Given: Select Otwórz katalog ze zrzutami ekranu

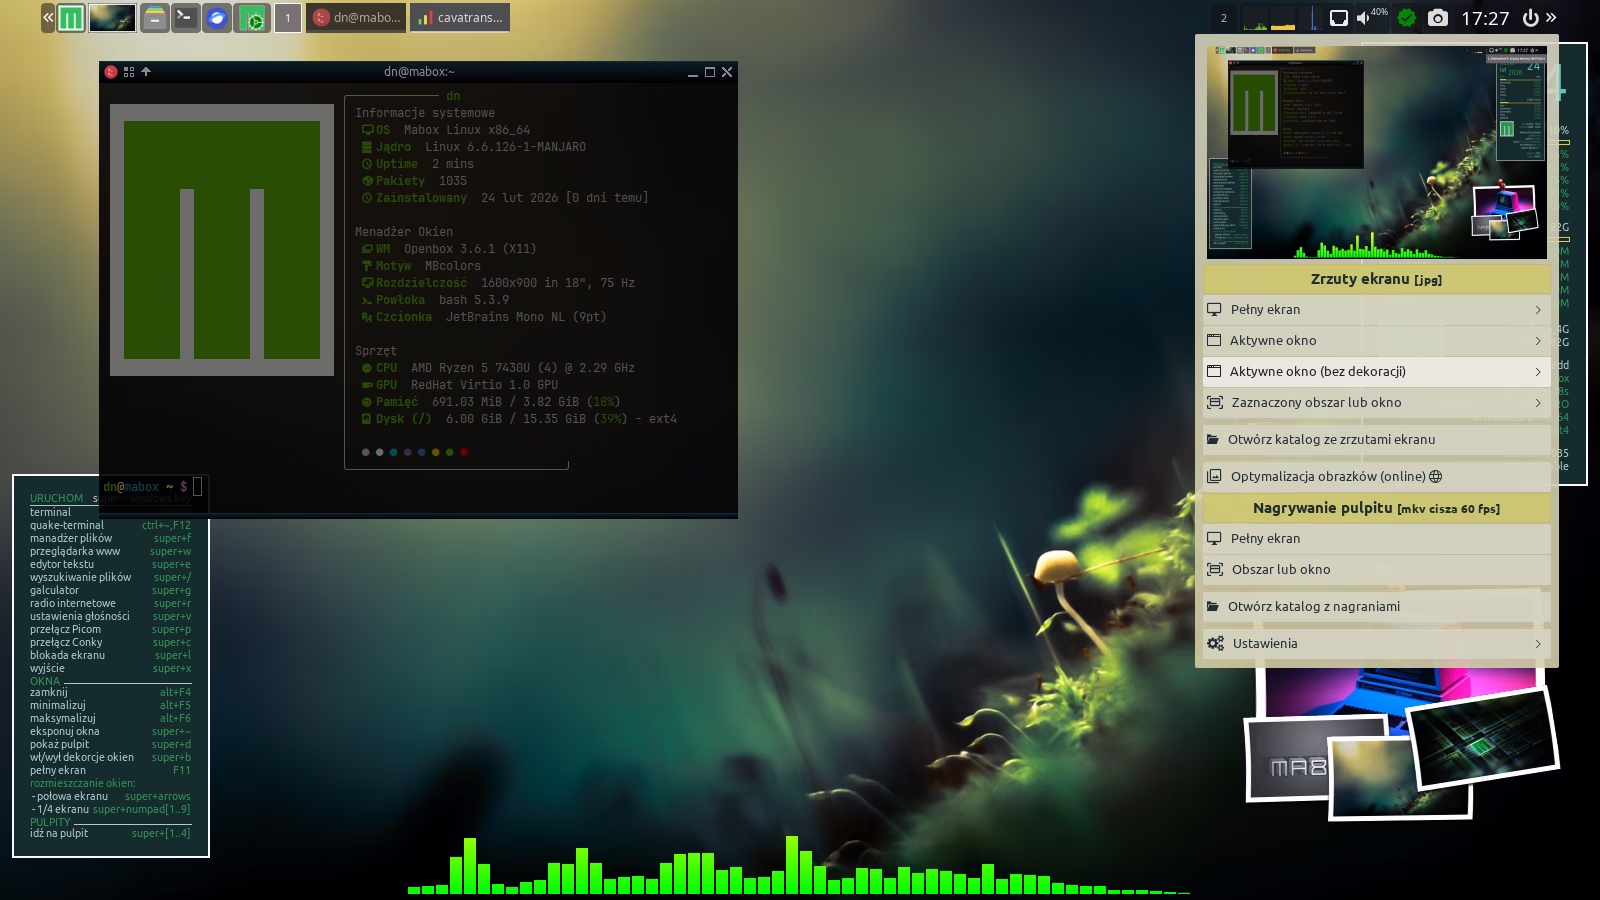Looking at the screenshot, I should point(1376,439).
